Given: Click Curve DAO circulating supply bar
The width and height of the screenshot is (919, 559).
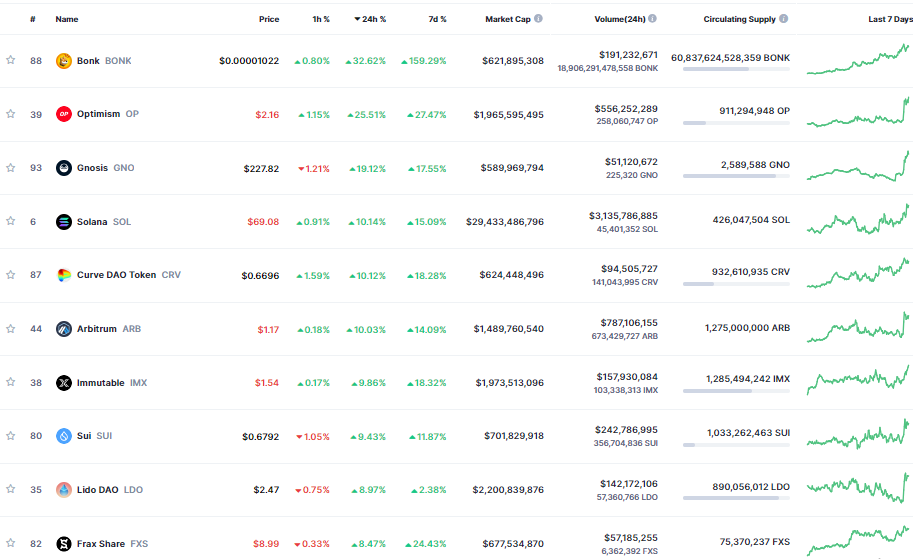Looking at the screenshot, I should click(736, 284).
